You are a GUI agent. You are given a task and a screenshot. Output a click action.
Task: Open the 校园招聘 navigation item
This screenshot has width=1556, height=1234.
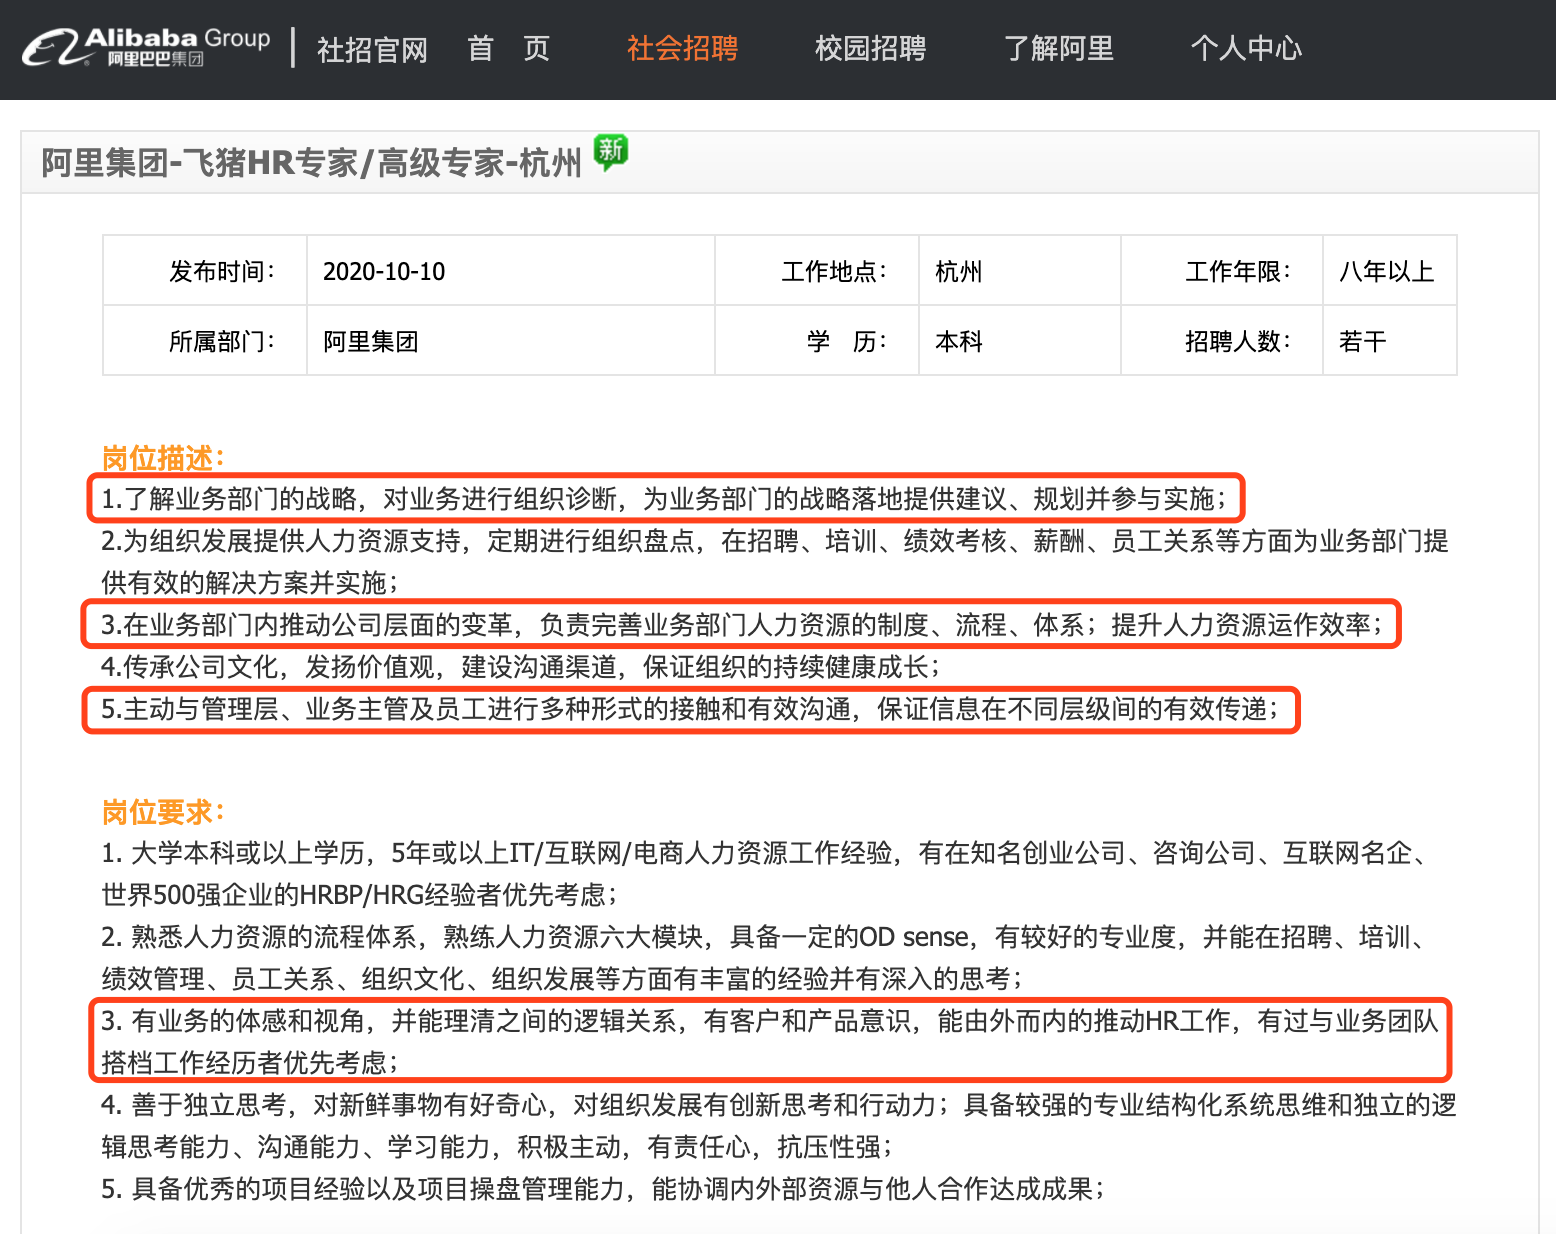tap(870, 48)
